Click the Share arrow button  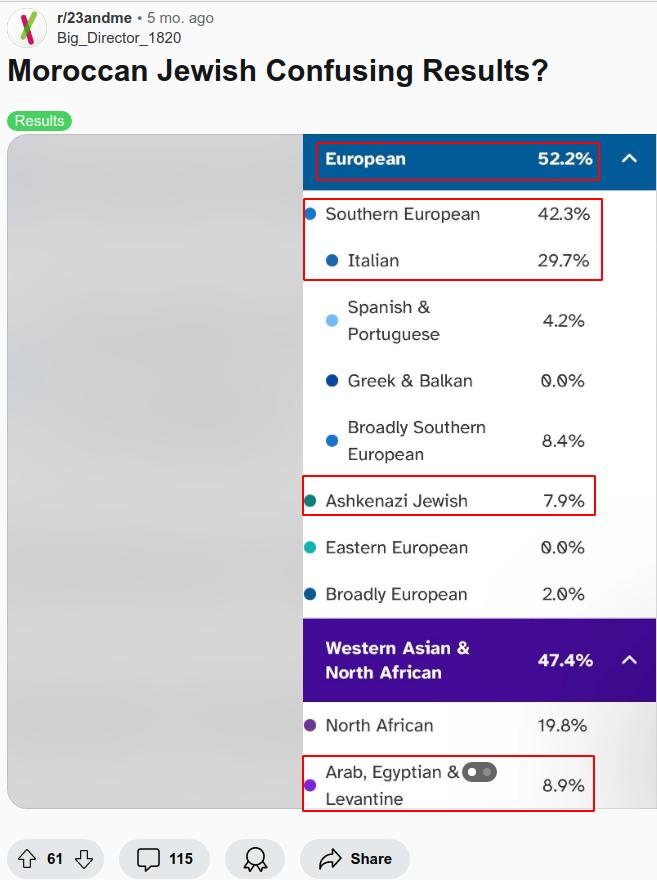click(354, 859)
